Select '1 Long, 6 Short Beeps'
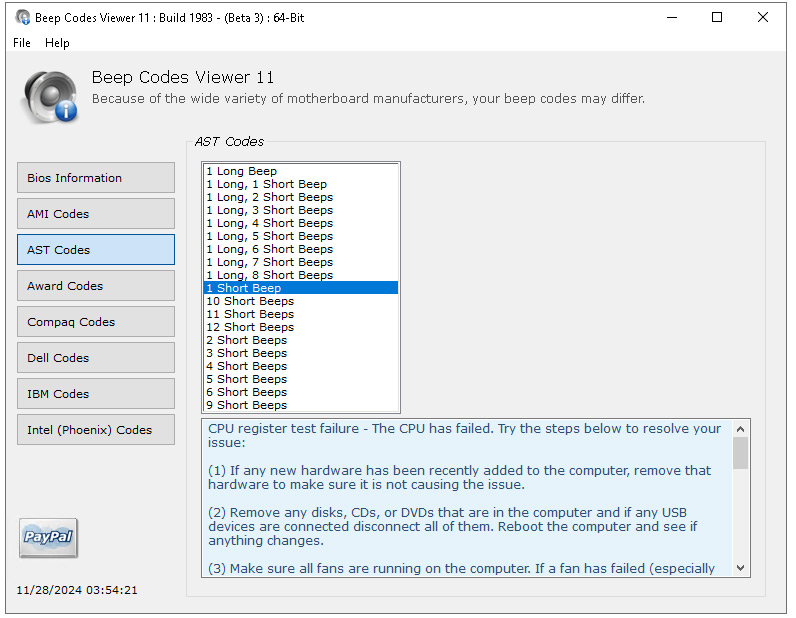Screen dimensions: 796x618 pyautogui.click(x=301, y=249)
